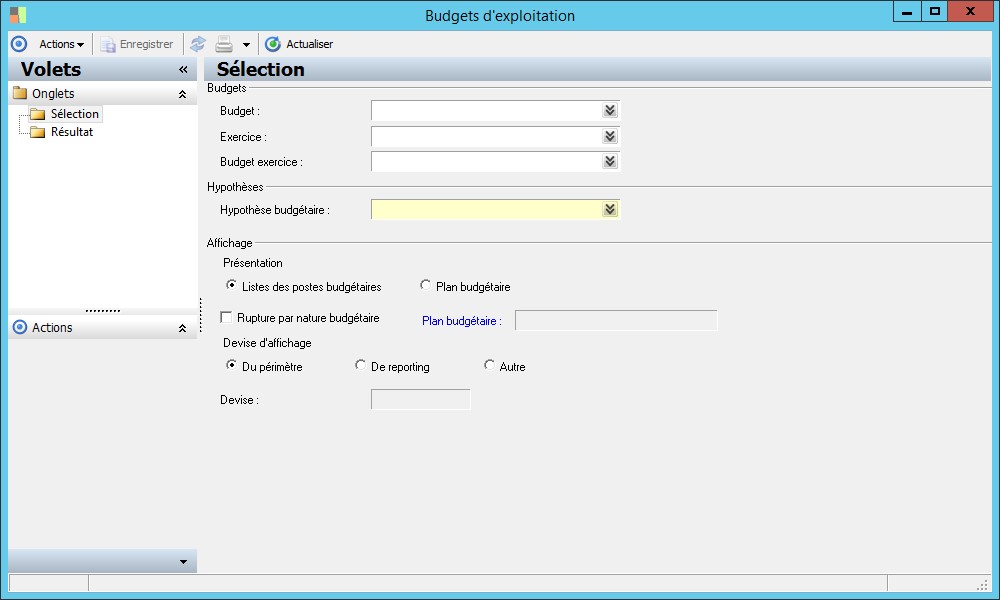Click the blue circle Actions icon in toolbar
1000x600 pixels.
point(18,44)
